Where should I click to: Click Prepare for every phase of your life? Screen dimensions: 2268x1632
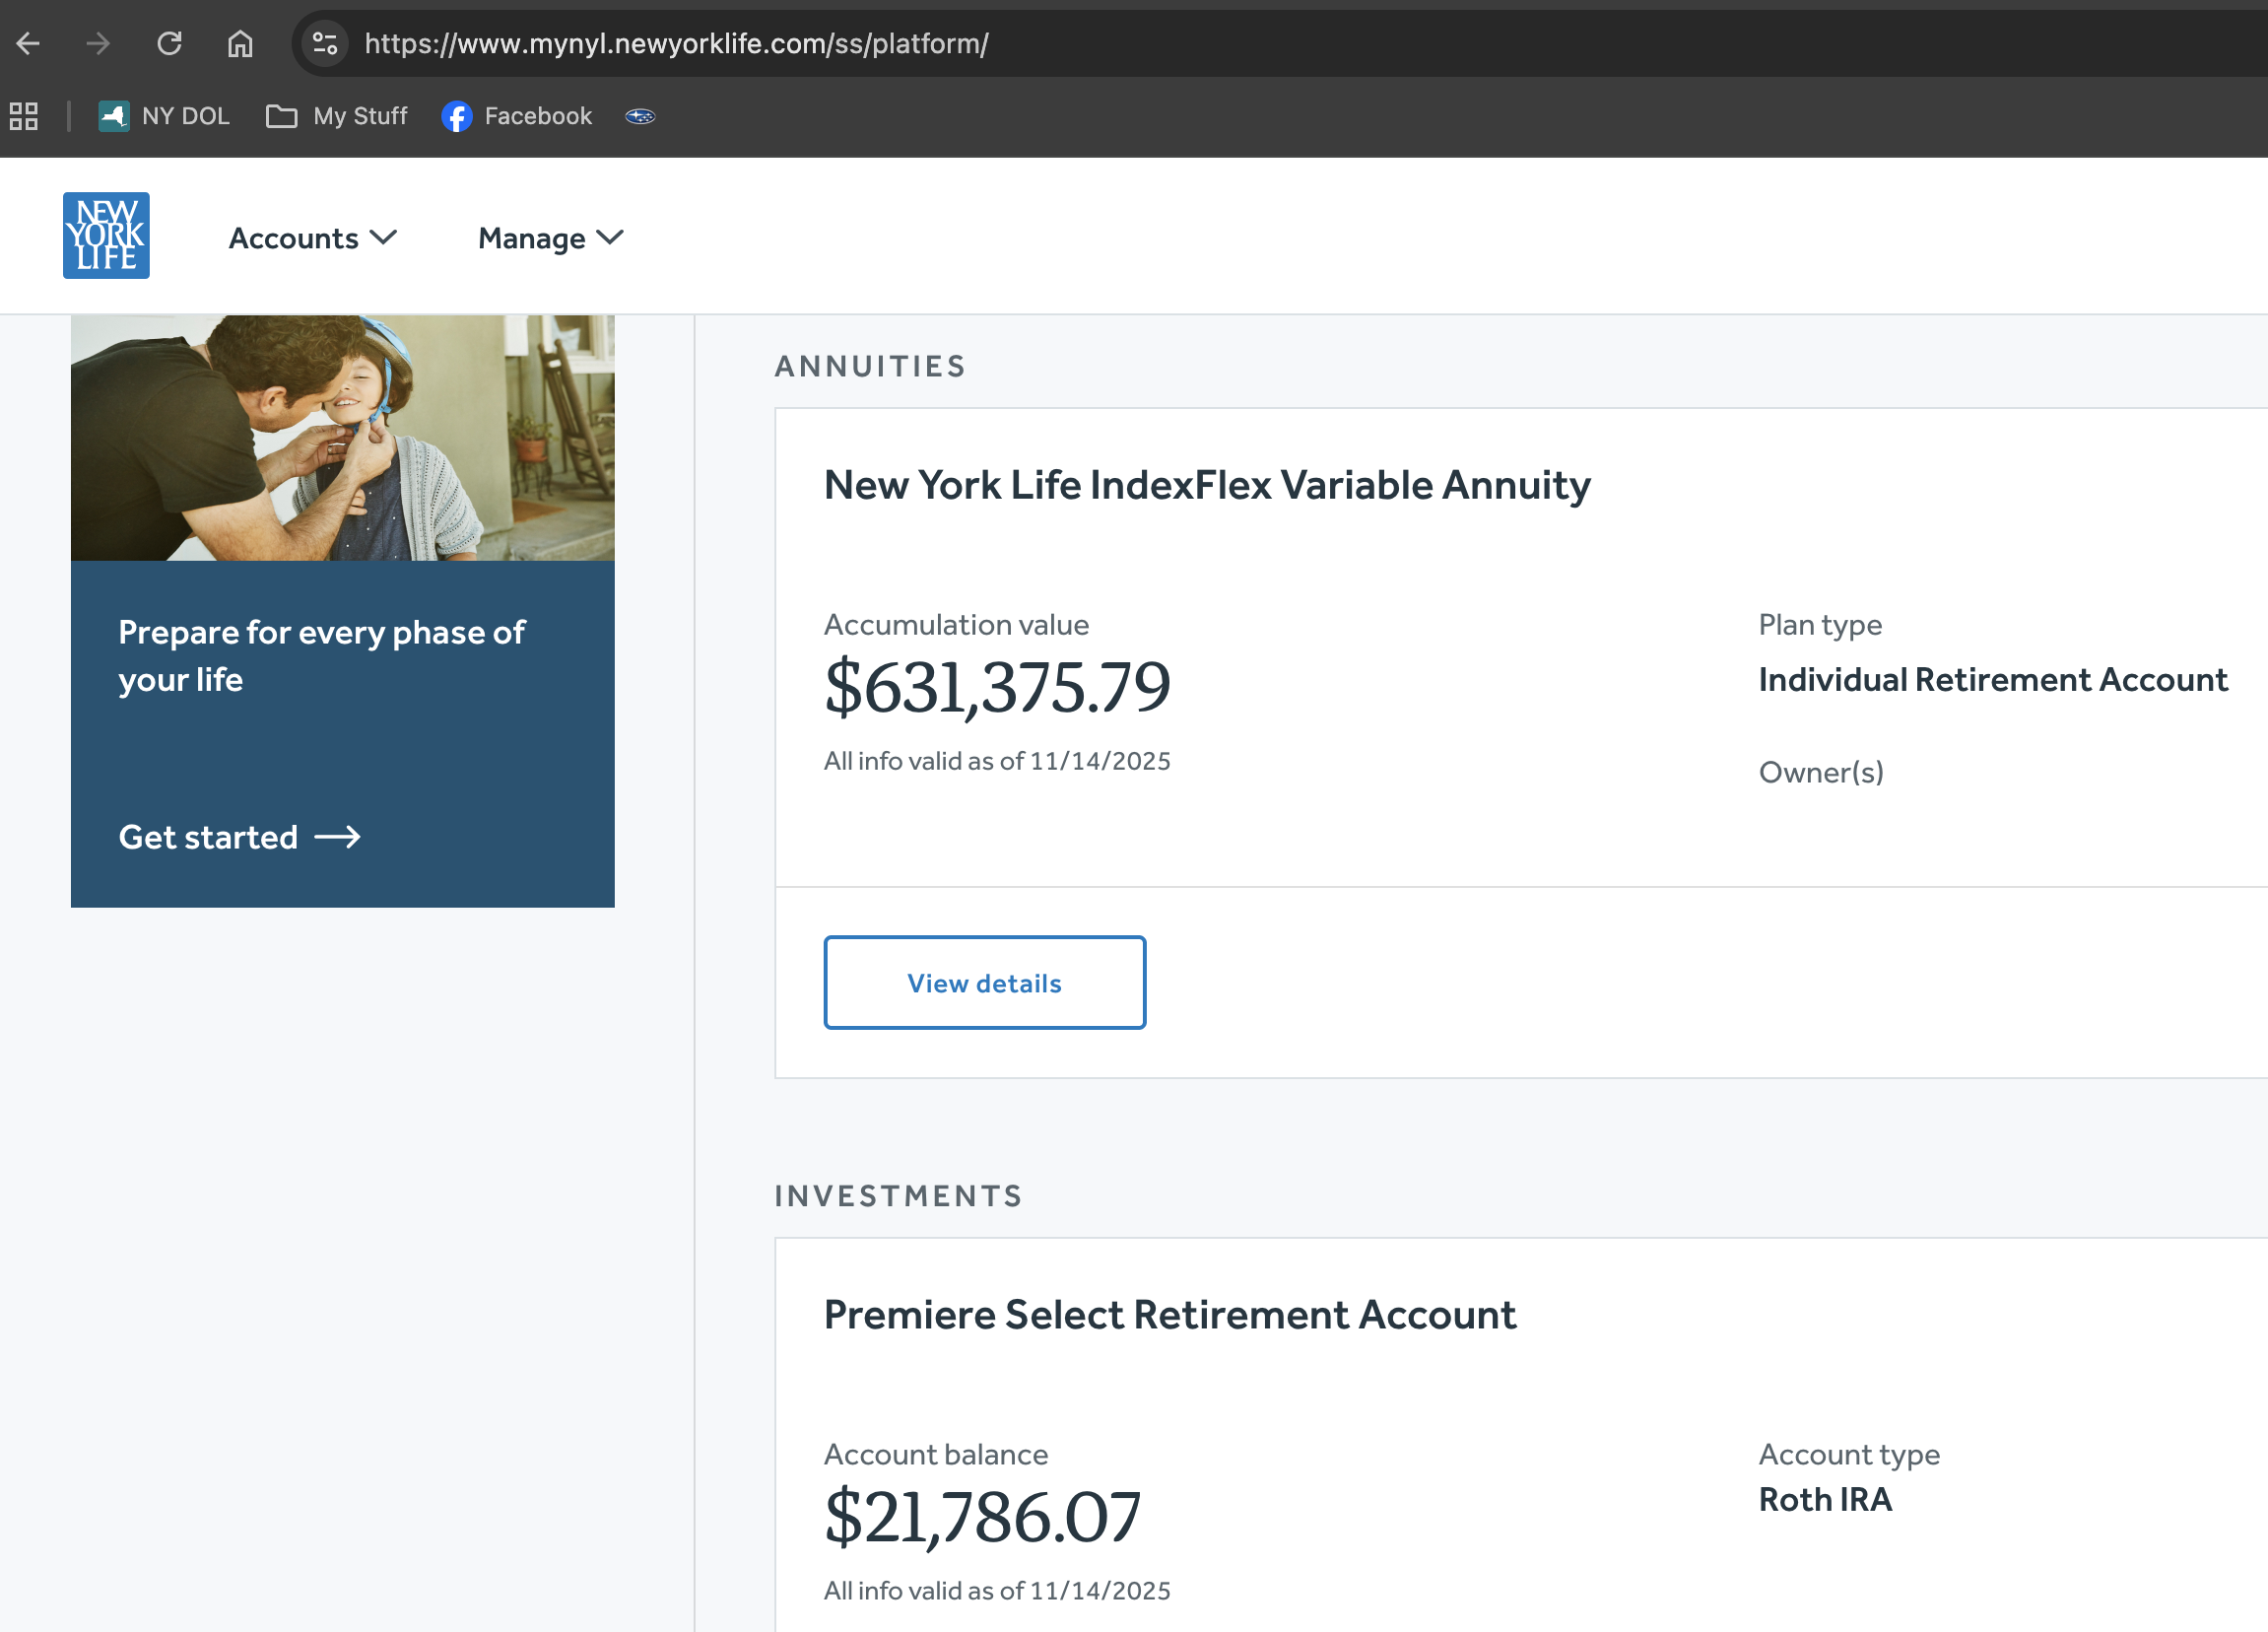click(321, 656)
